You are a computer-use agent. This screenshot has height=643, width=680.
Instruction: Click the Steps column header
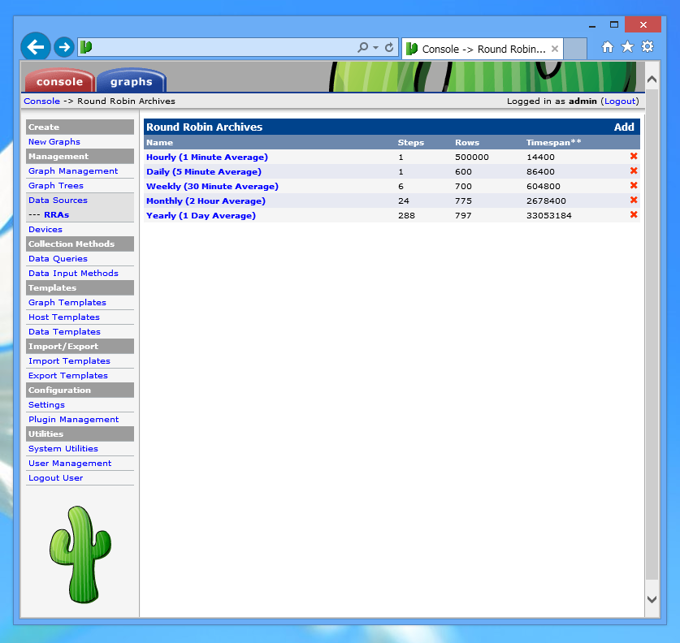(x=411, y=142)
